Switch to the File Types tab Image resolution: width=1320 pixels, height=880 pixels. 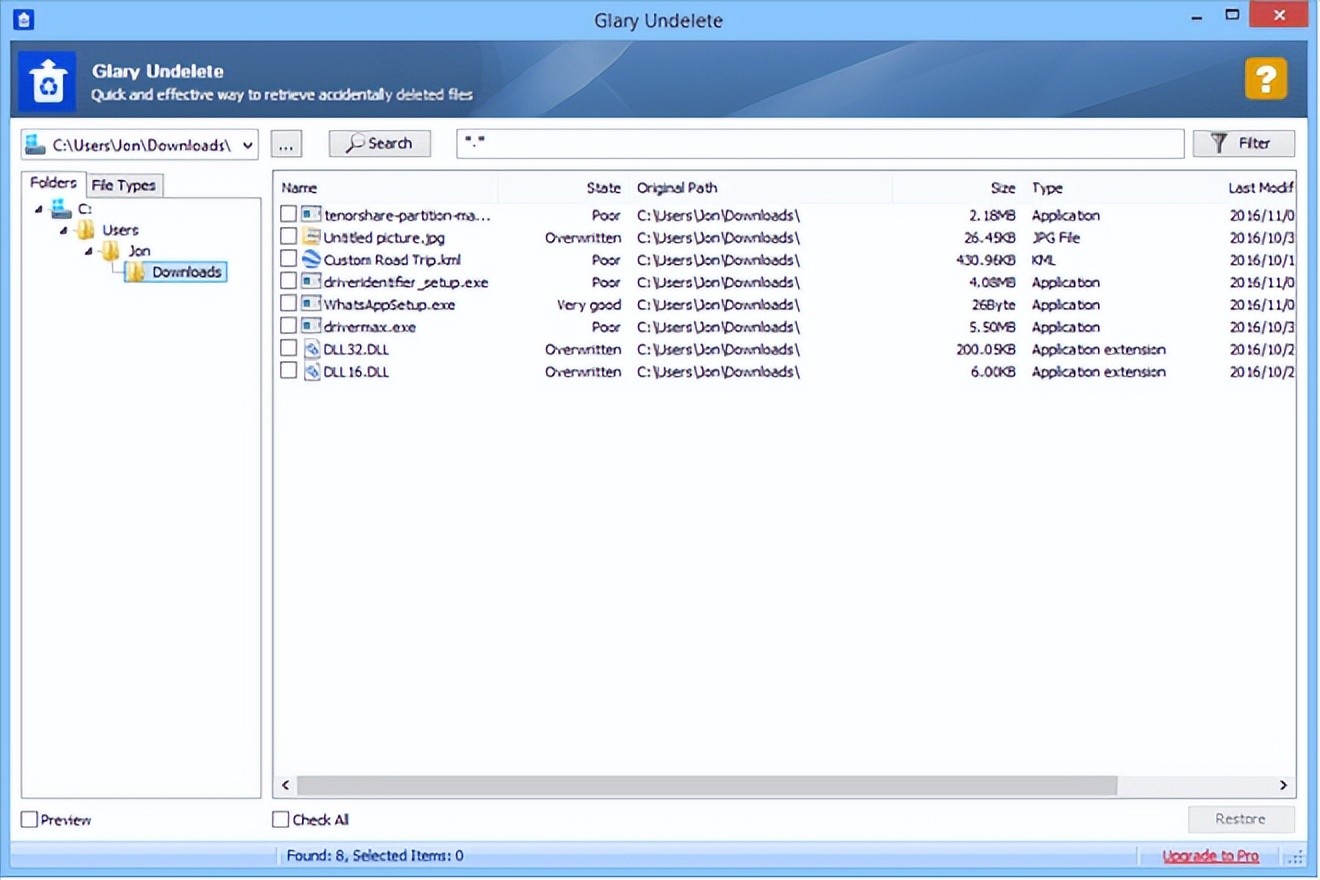click(x=123, y=185)
